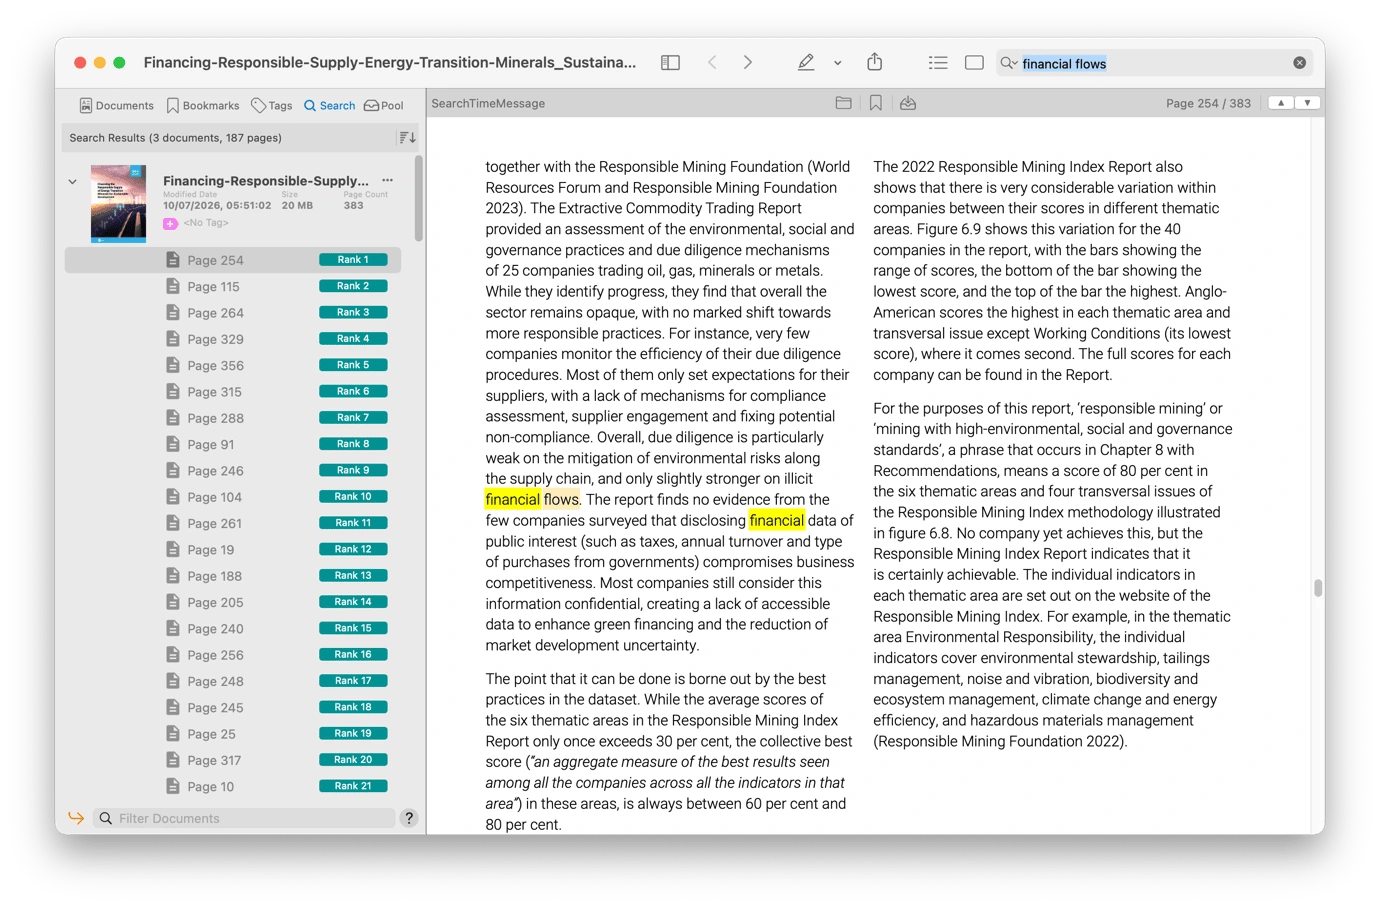Open the document more options ellipsis
Viewport: 1380px width, 907px height.
(387, 181)
